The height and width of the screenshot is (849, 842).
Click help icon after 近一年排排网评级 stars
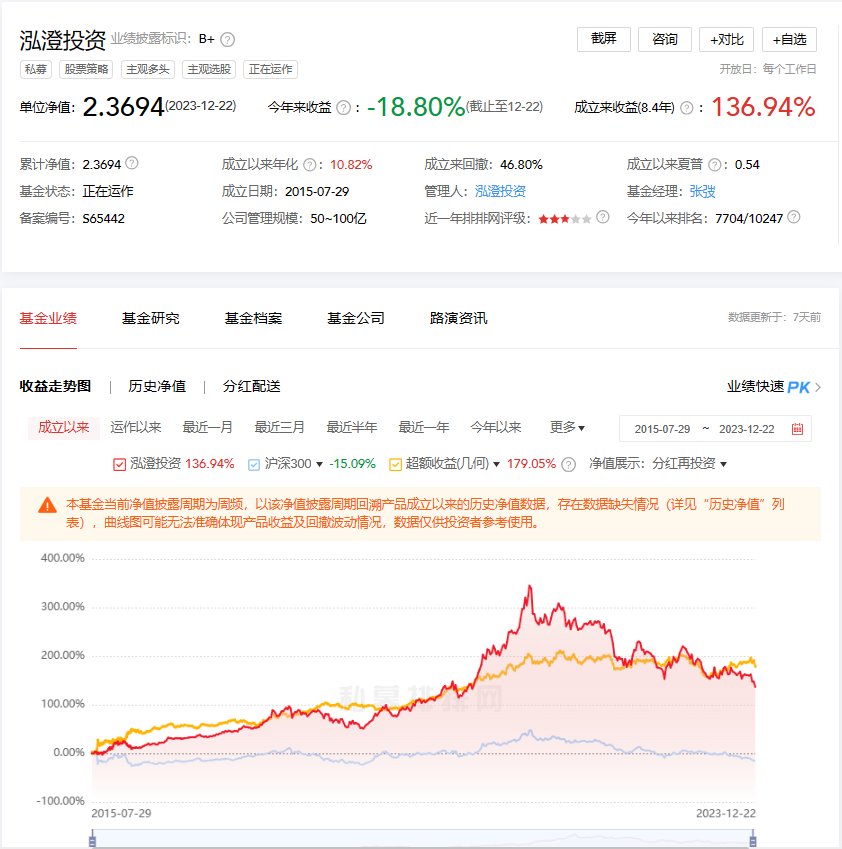(603, 217)
